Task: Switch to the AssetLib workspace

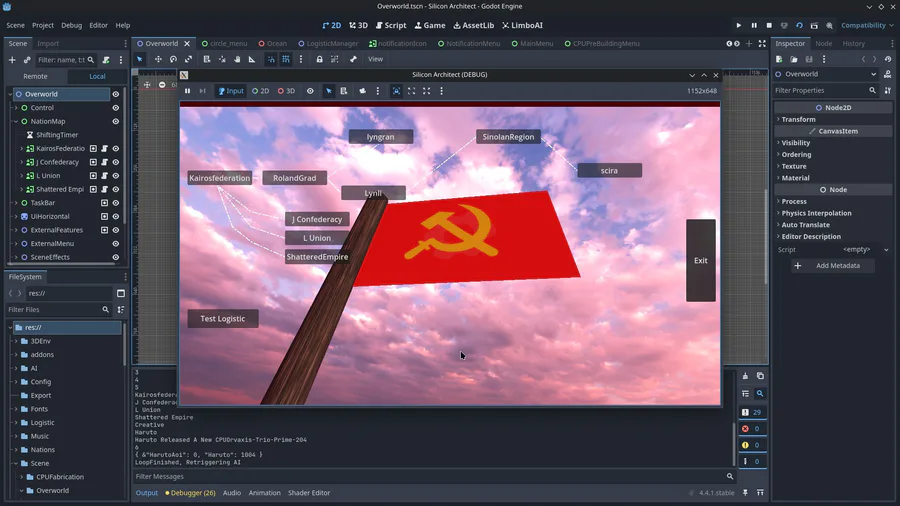Action: point(474,25)
